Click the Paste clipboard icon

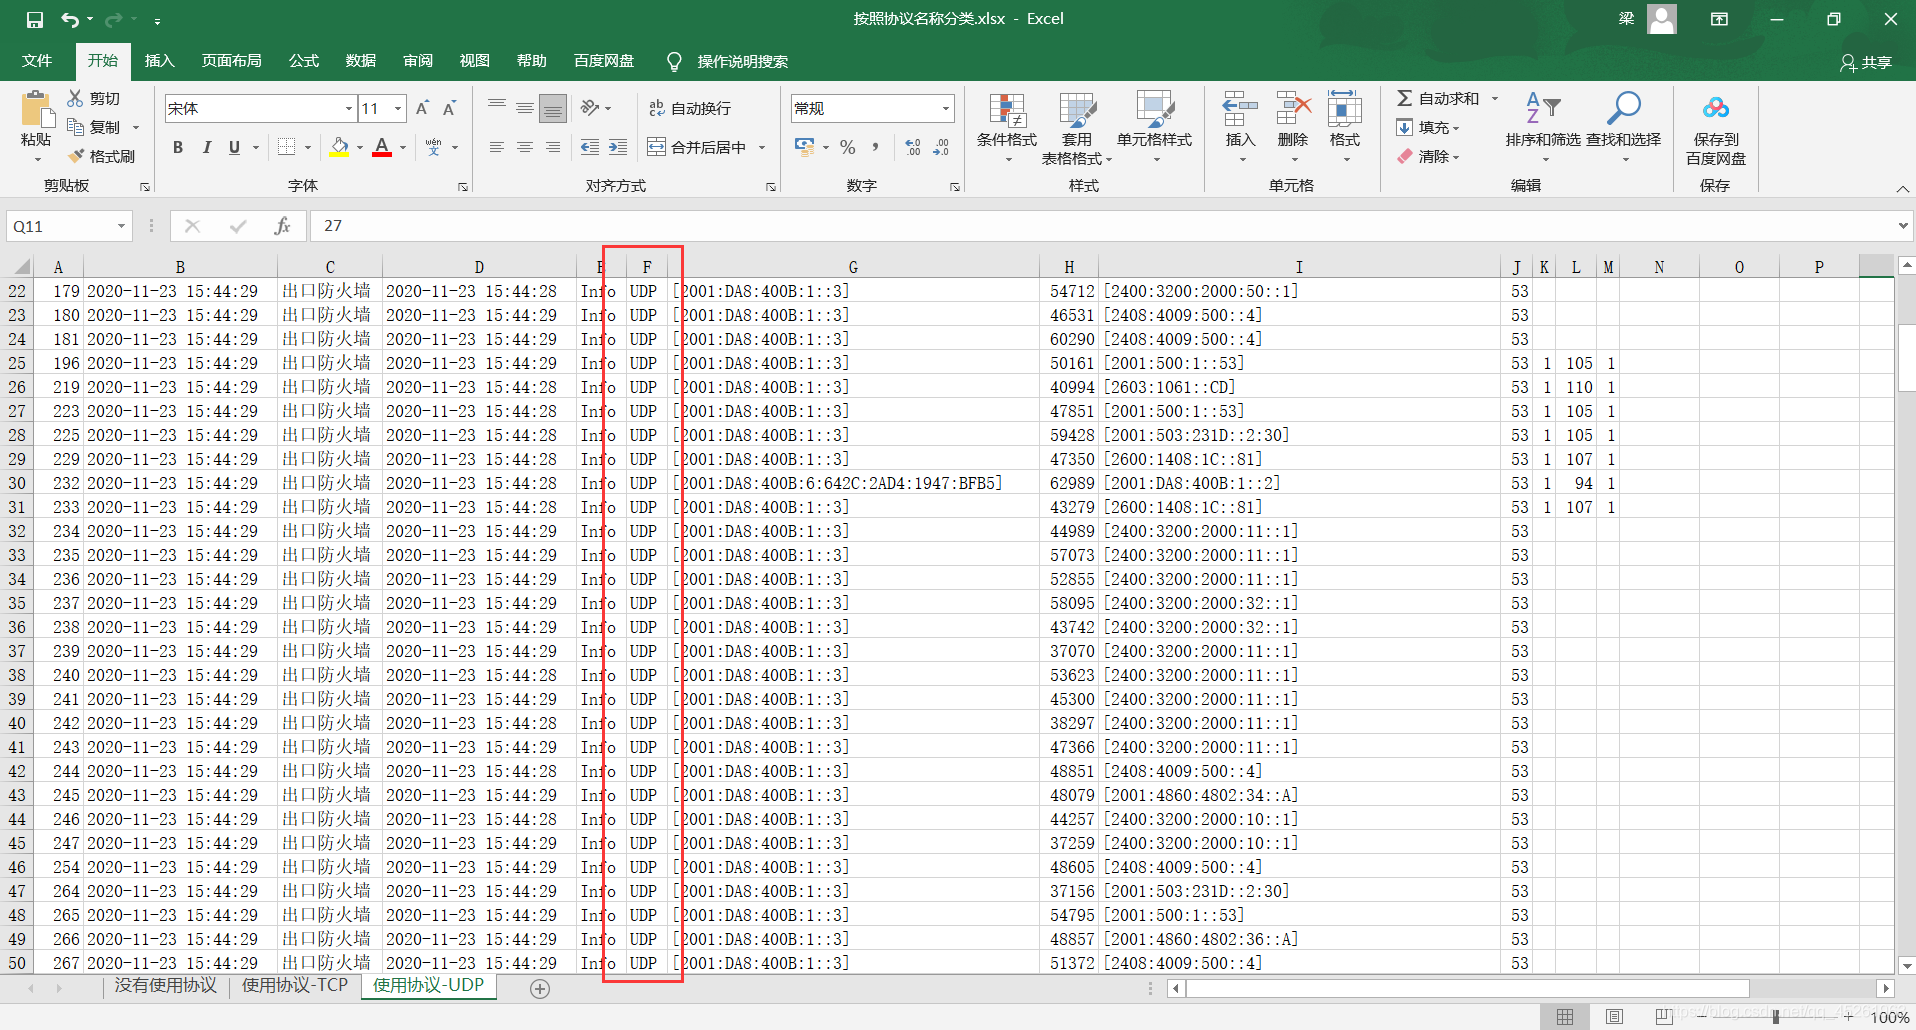[x=36, y=109]
